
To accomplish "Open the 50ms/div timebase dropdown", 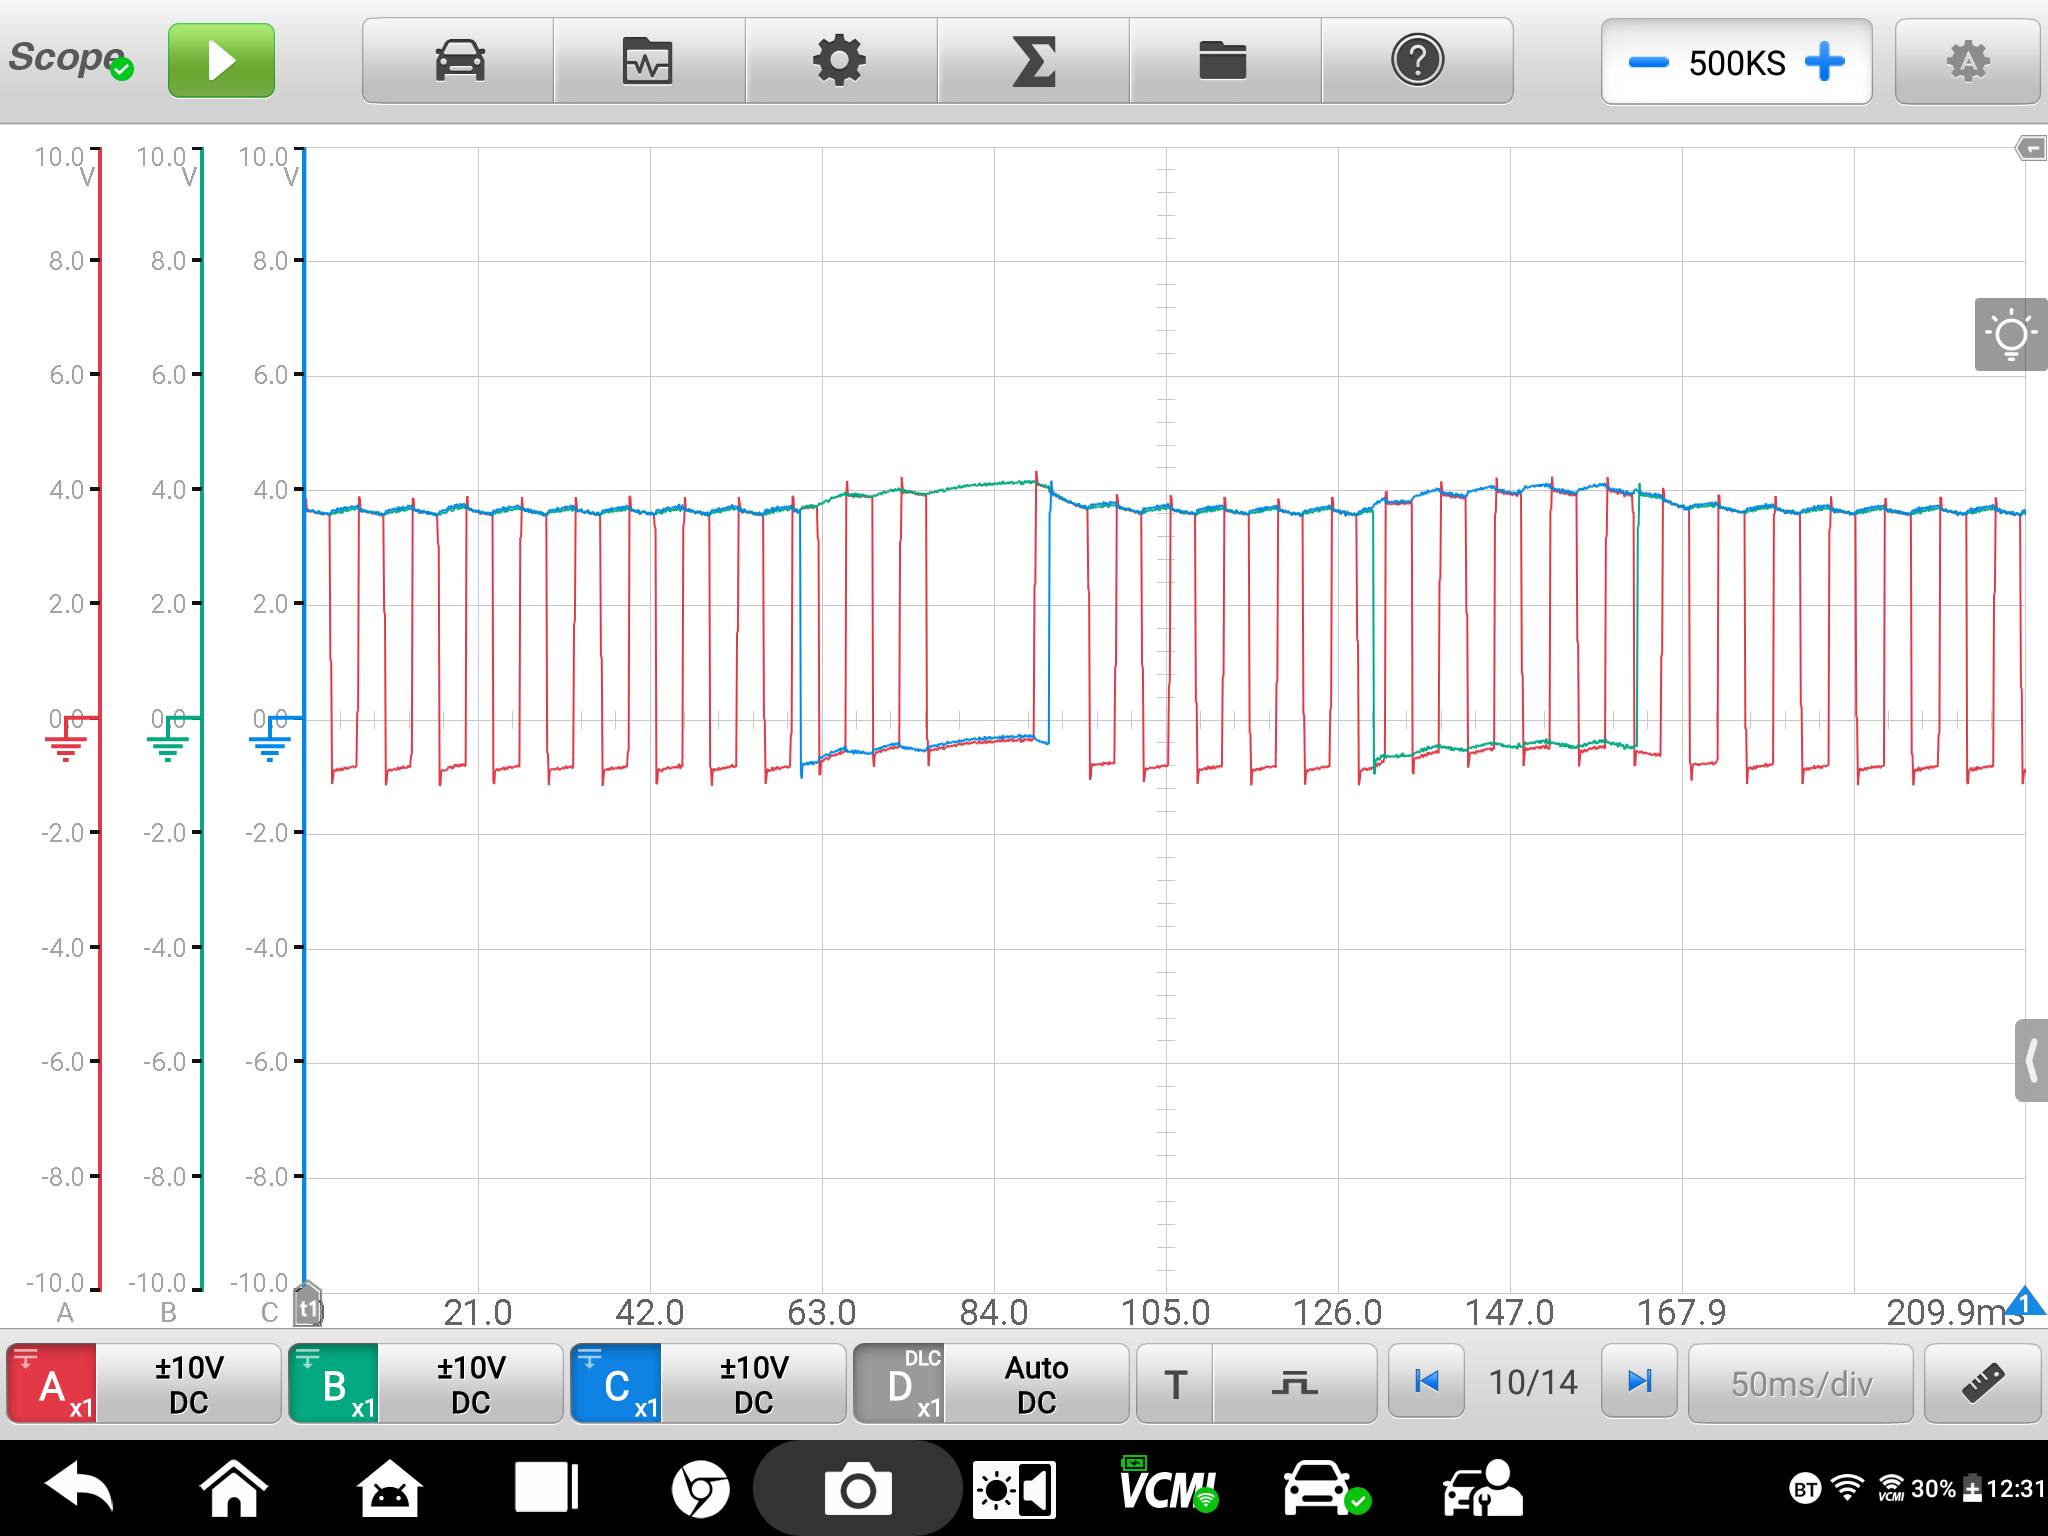I will coord(1801,1384).
